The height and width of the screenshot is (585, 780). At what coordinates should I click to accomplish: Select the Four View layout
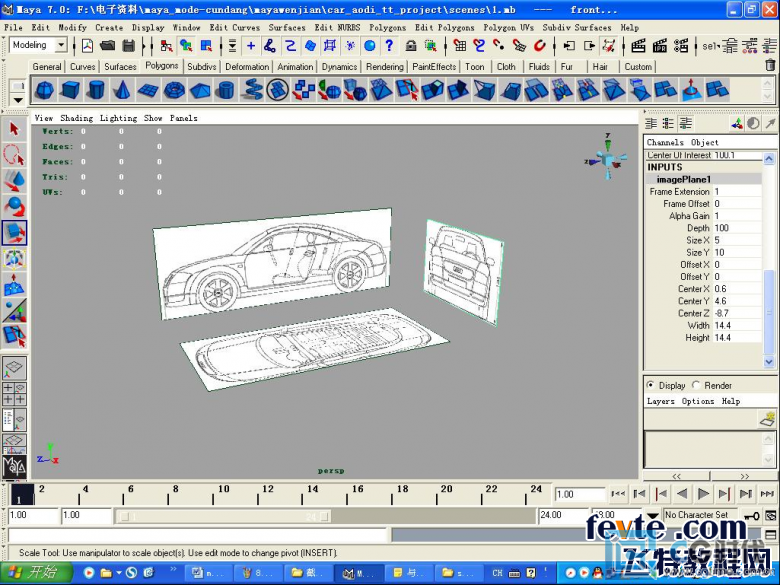tap(14, 393)
